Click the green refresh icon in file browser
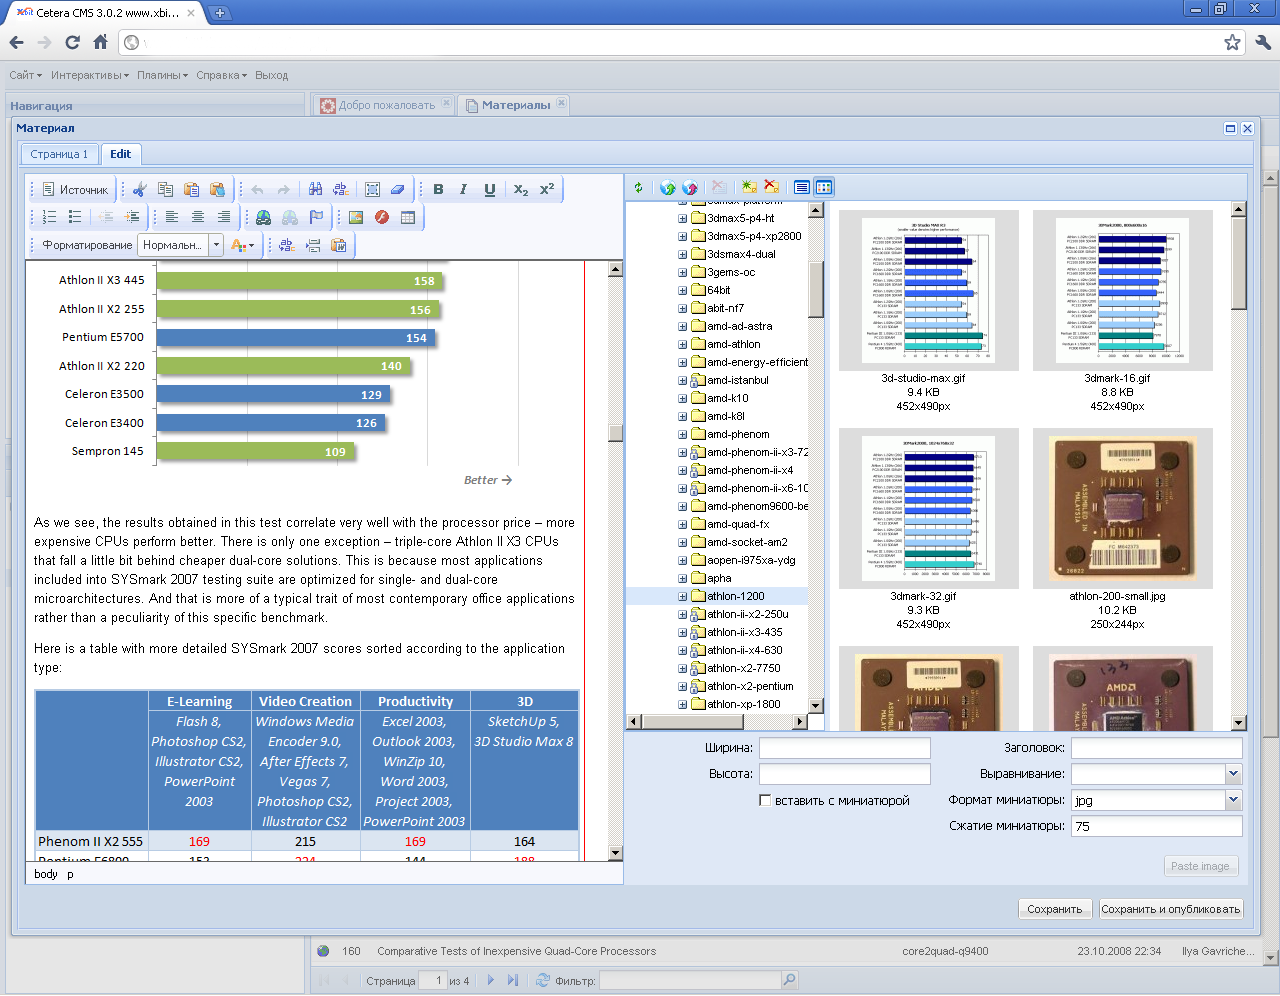 click(638, 187)
